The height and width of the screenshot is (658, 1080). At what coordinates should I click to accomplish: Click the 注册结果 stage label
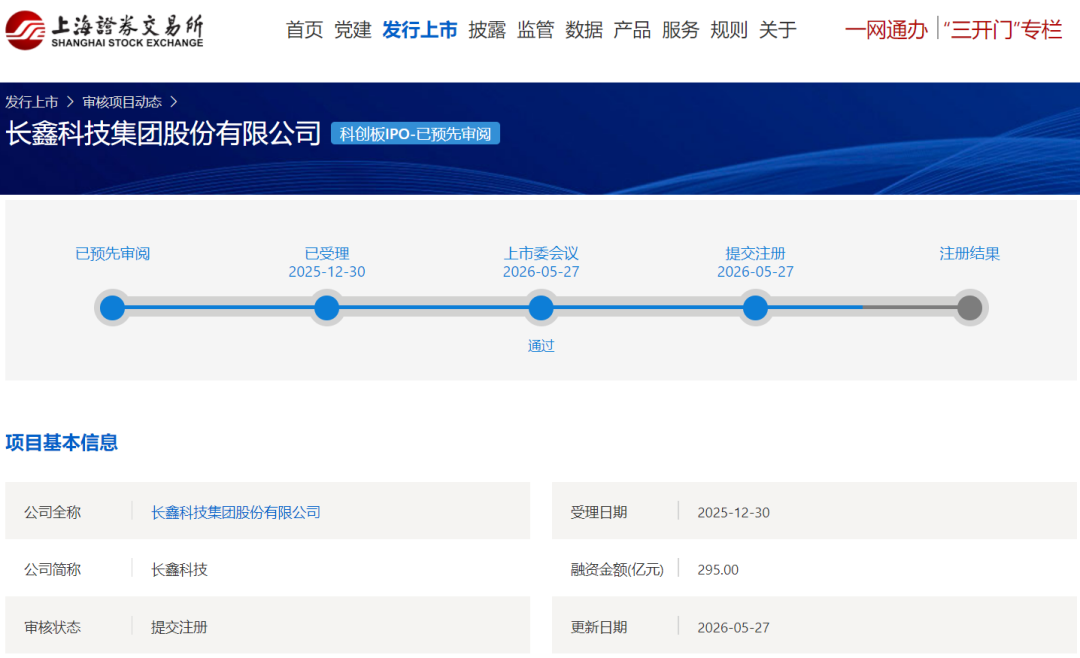coord(969,254)
